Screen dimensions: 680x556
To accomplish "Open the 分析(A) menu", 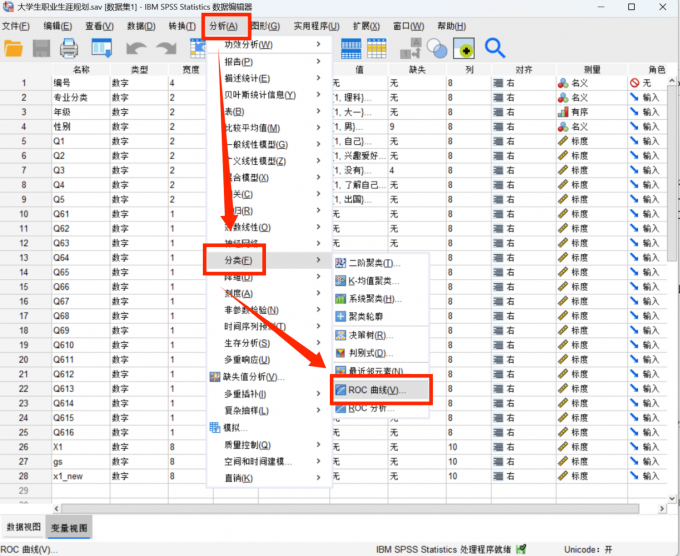I will tap(224, 26).
